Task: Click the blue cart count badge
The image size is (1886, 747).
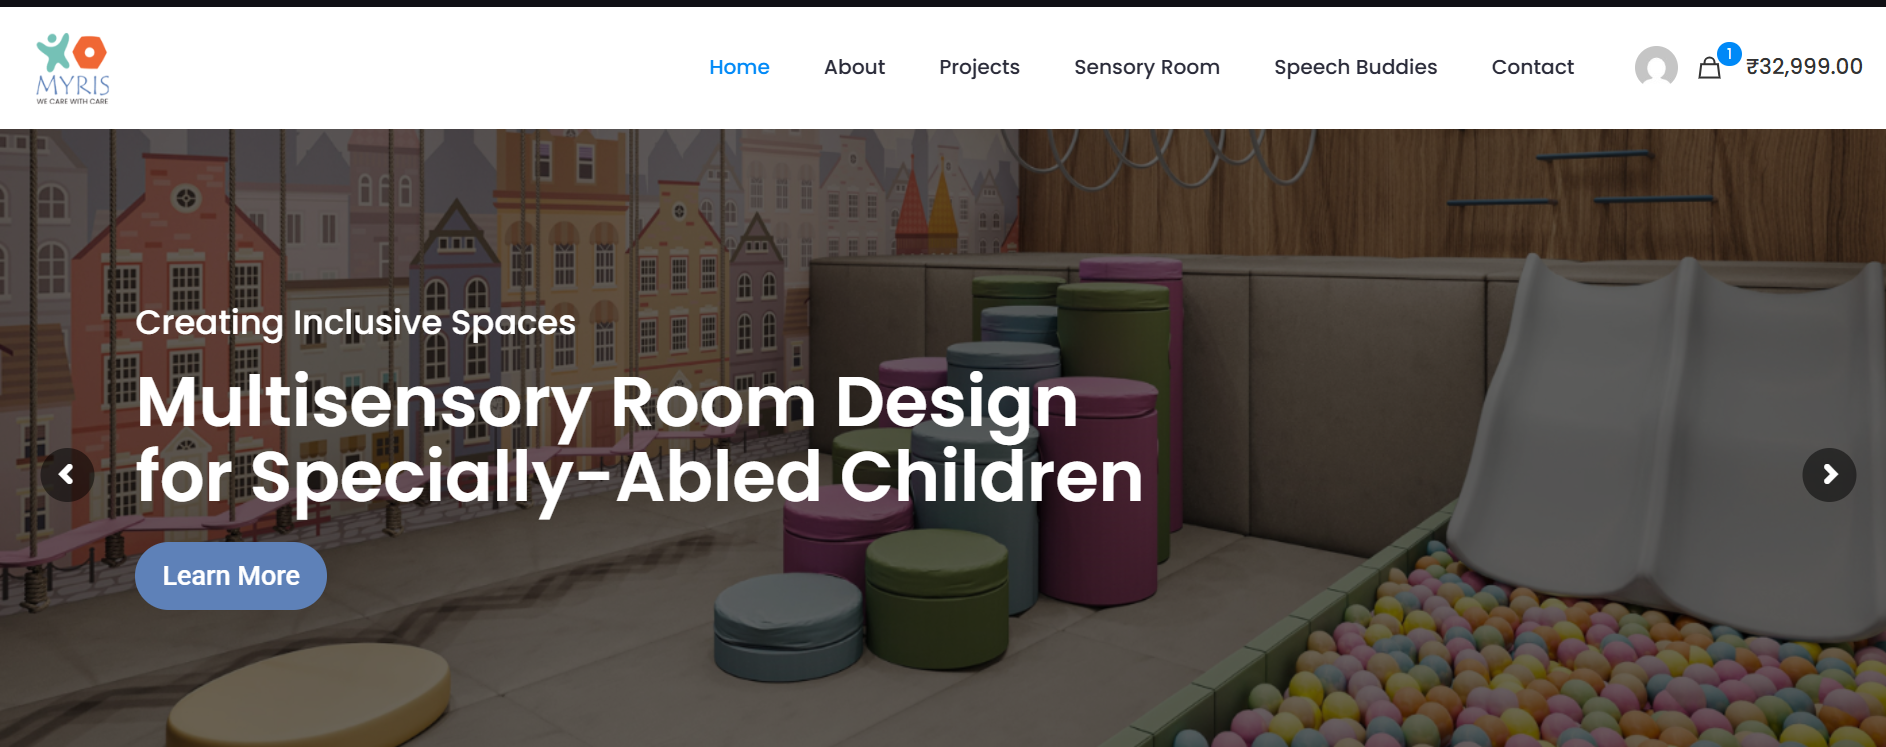Action: [x=1729, y=54]
